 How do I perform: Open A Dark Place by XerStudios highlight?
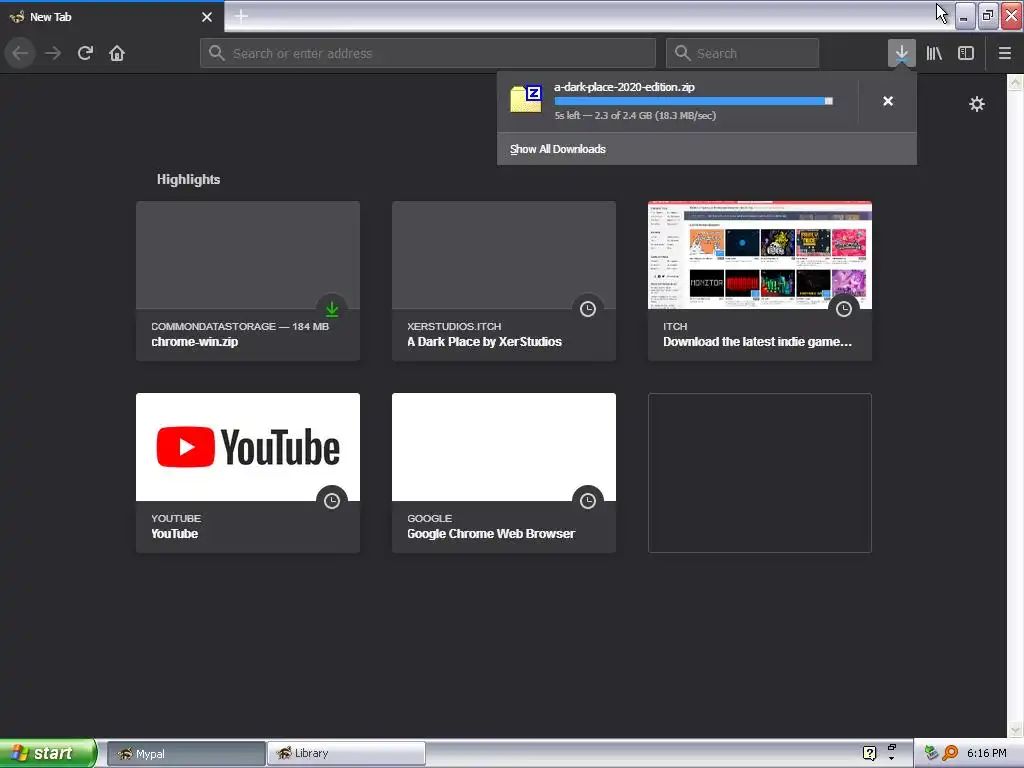[x=504, y=281]
